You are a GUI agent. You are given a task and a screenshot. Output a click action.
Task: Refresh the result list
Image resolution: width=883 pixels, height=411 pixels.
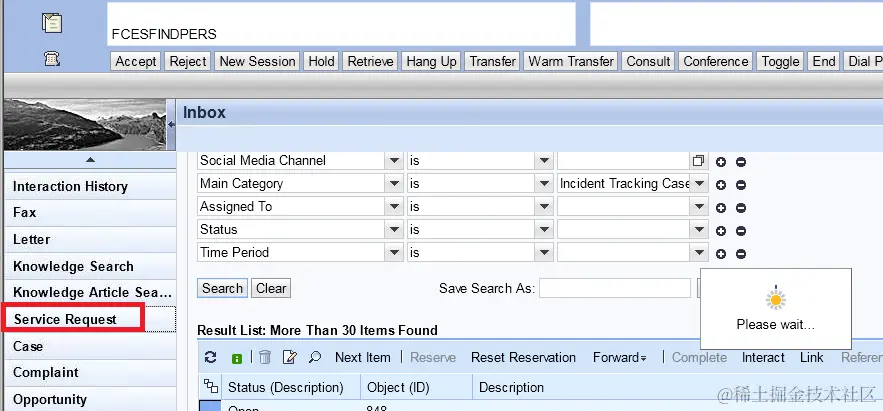211,358
